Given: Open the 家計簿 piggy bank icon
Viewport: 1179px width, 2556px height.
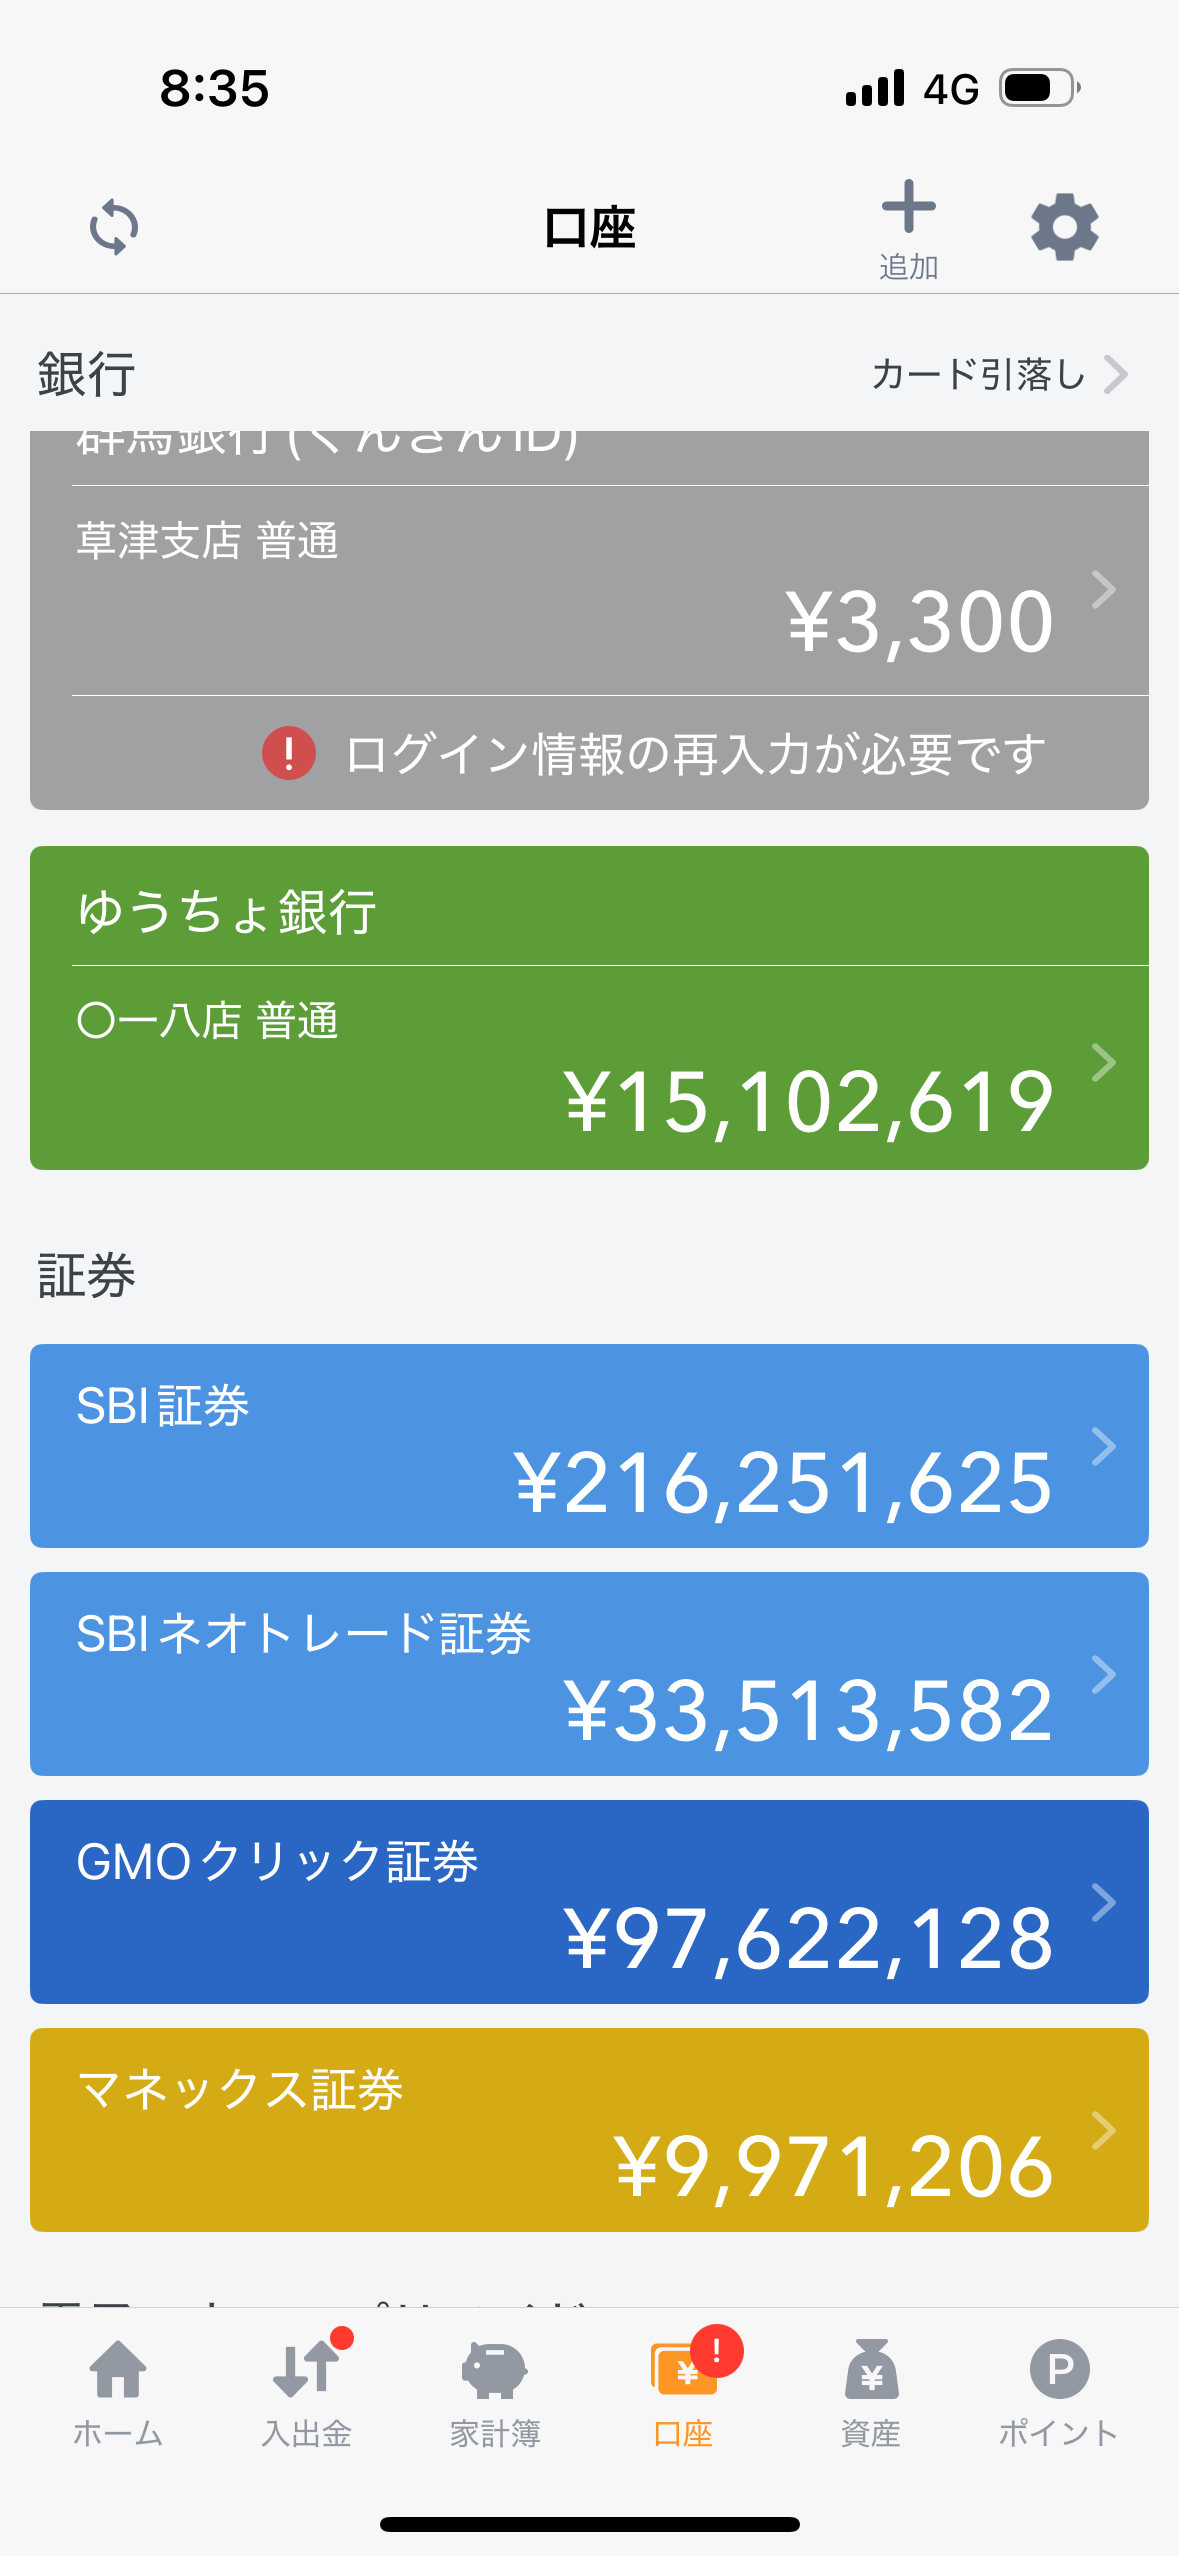Looking at the screenshot, I should pos(494,2370).
